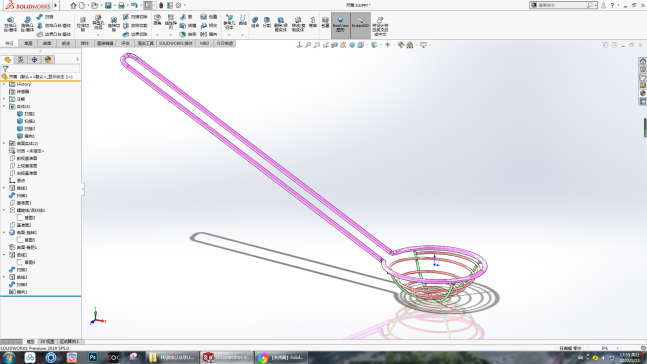
Task: Choose the Shell (抽壳) tool
Action: [x=188, y=34]
